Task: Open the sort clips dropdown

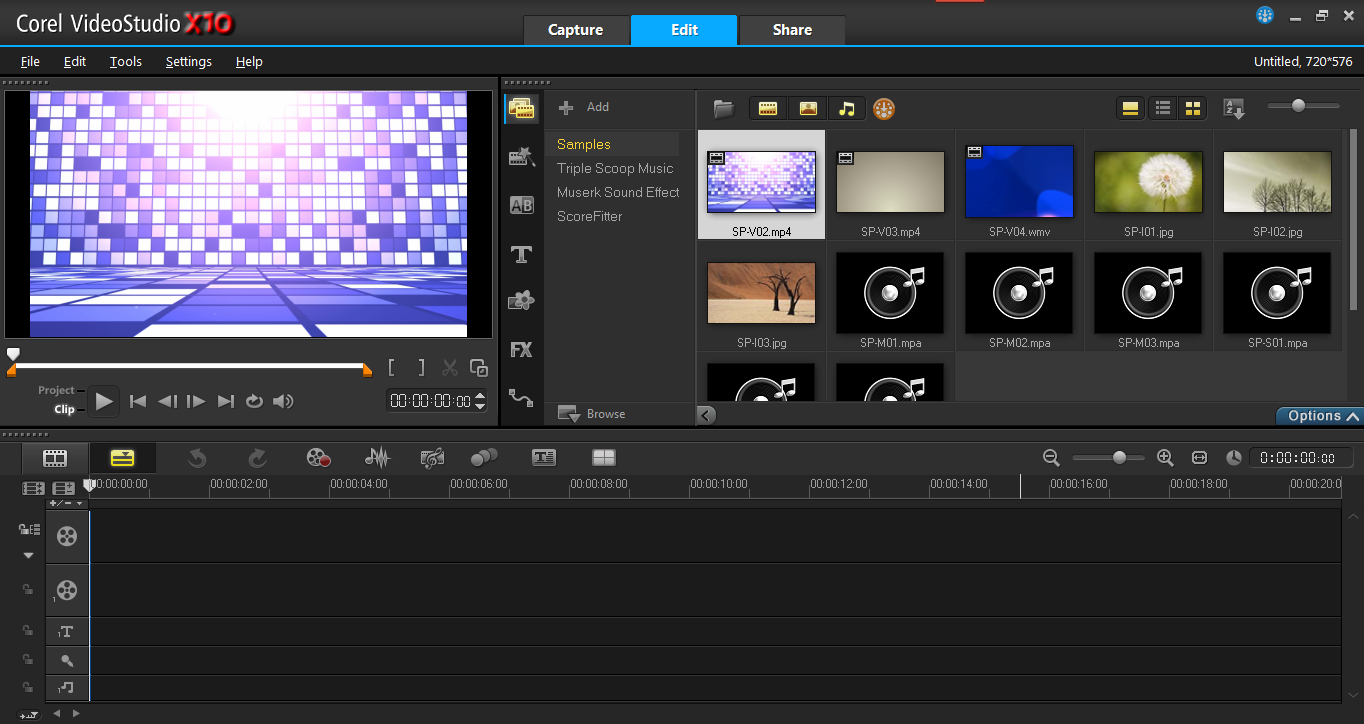Action: pos(1234,109)
